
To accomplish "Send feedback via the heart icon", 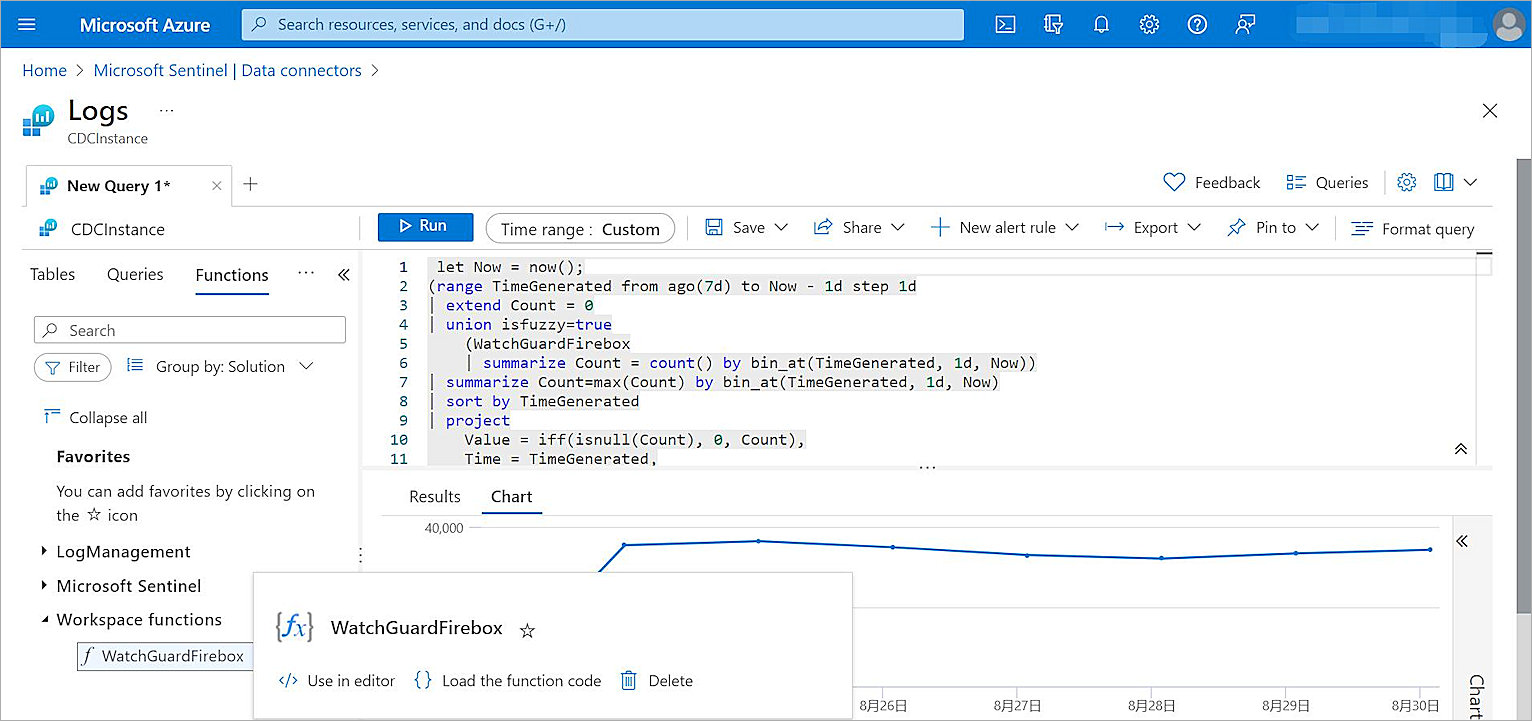I will [x=1211, y=182].
